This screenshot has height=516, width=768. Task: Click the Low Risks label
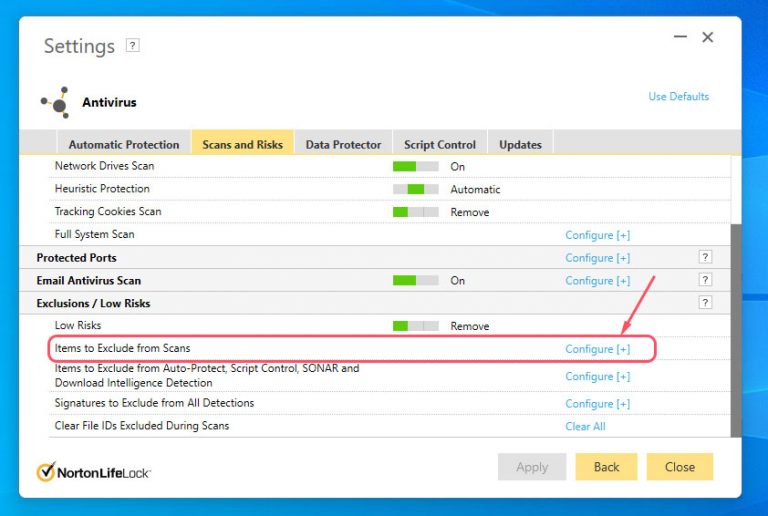(x=77, y=326)
